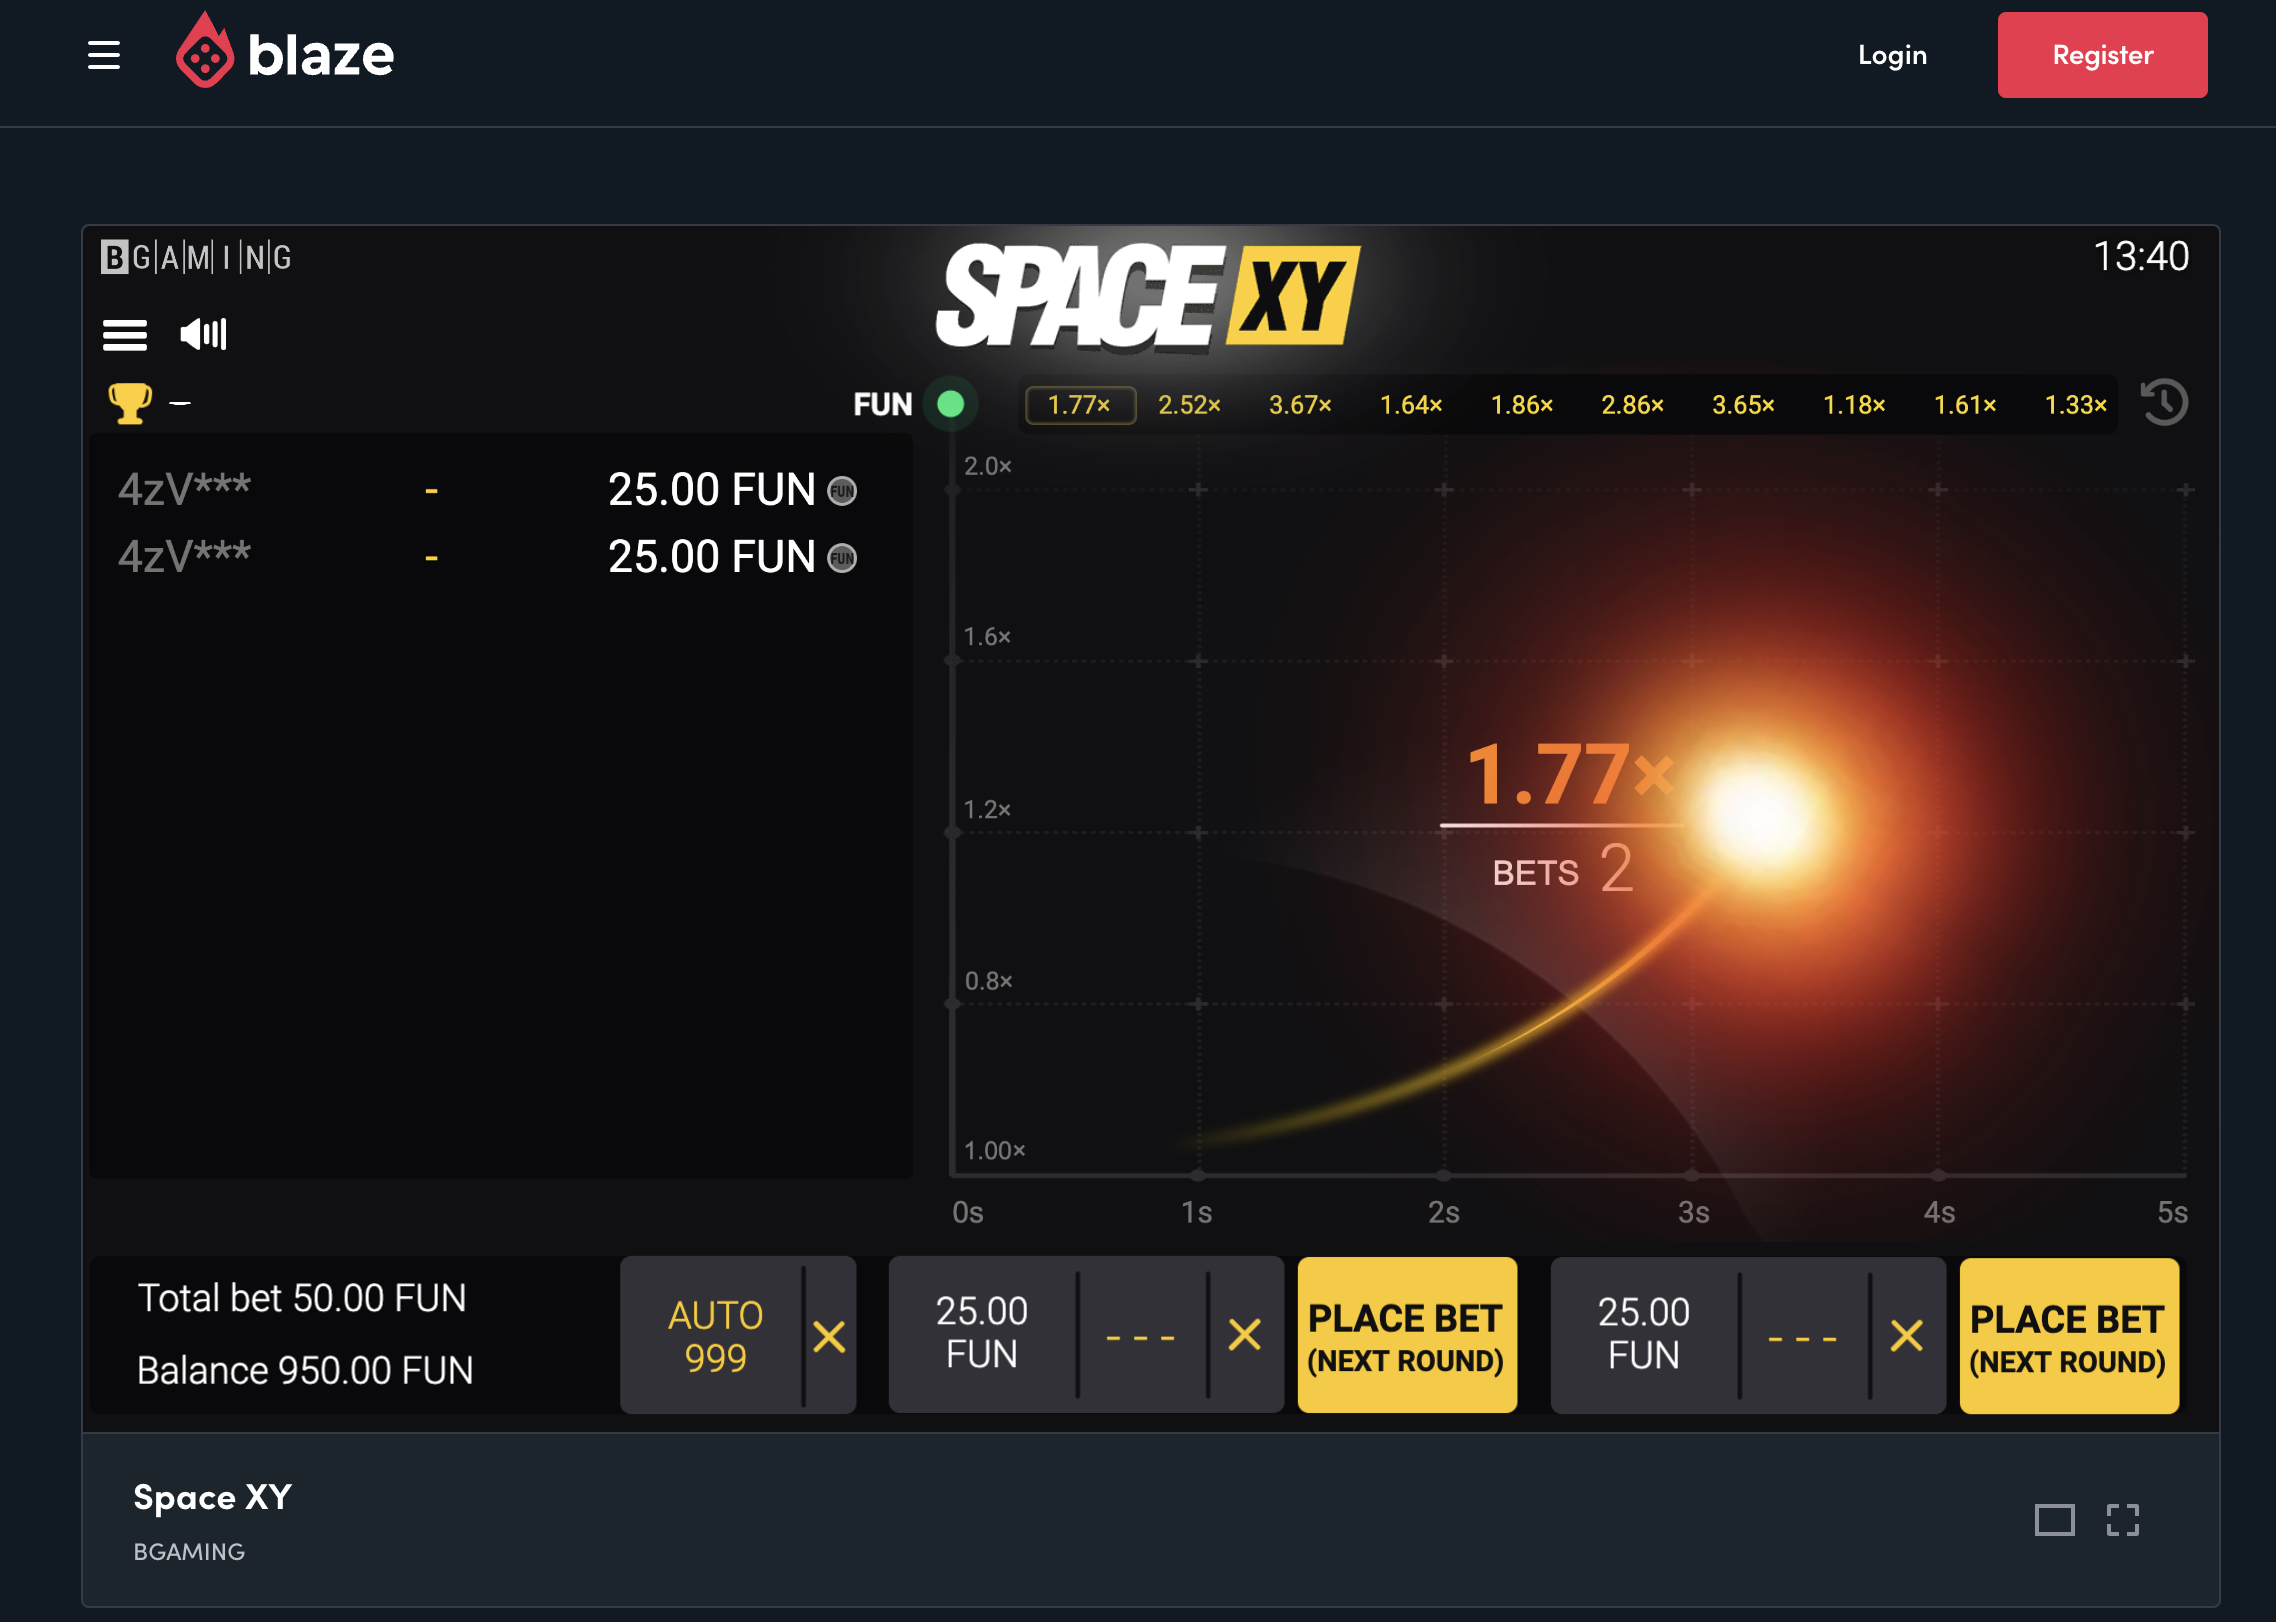Open the Space XY game menu icon
This screenshot has width=2276, height=1622.
(x=125, y=334)
